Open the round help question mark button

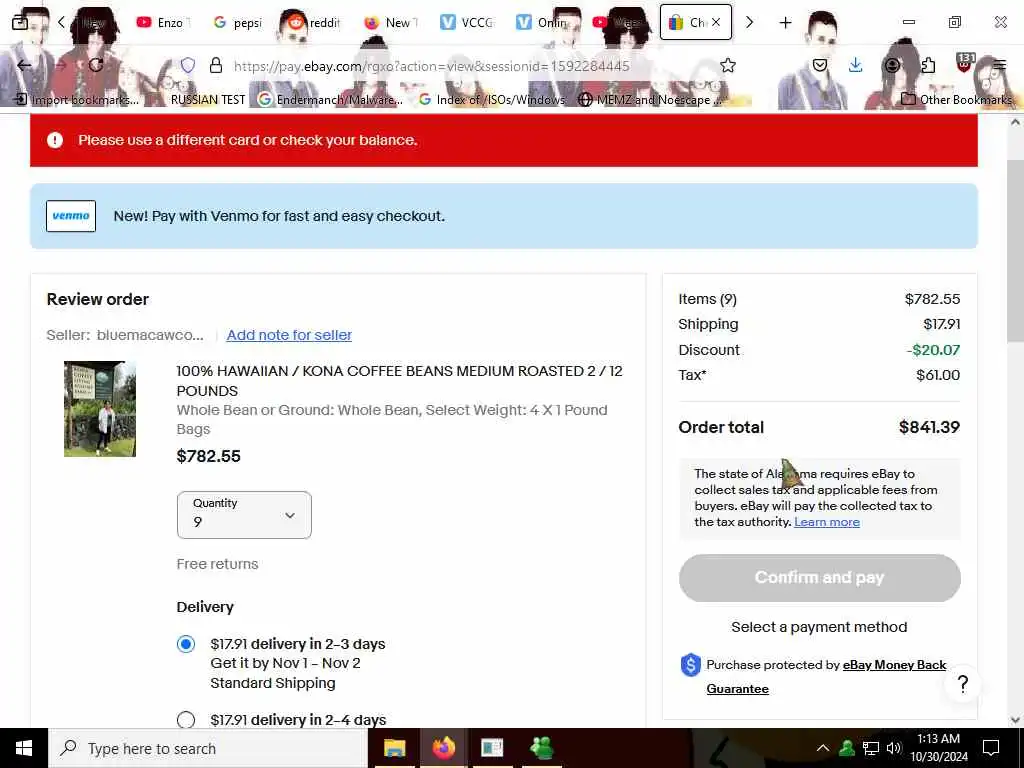963,684
